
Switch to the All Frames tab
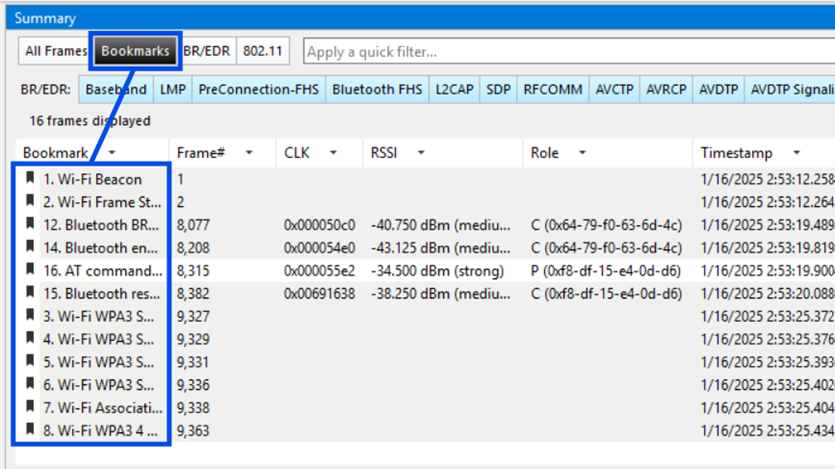click(x=54, y=51)
